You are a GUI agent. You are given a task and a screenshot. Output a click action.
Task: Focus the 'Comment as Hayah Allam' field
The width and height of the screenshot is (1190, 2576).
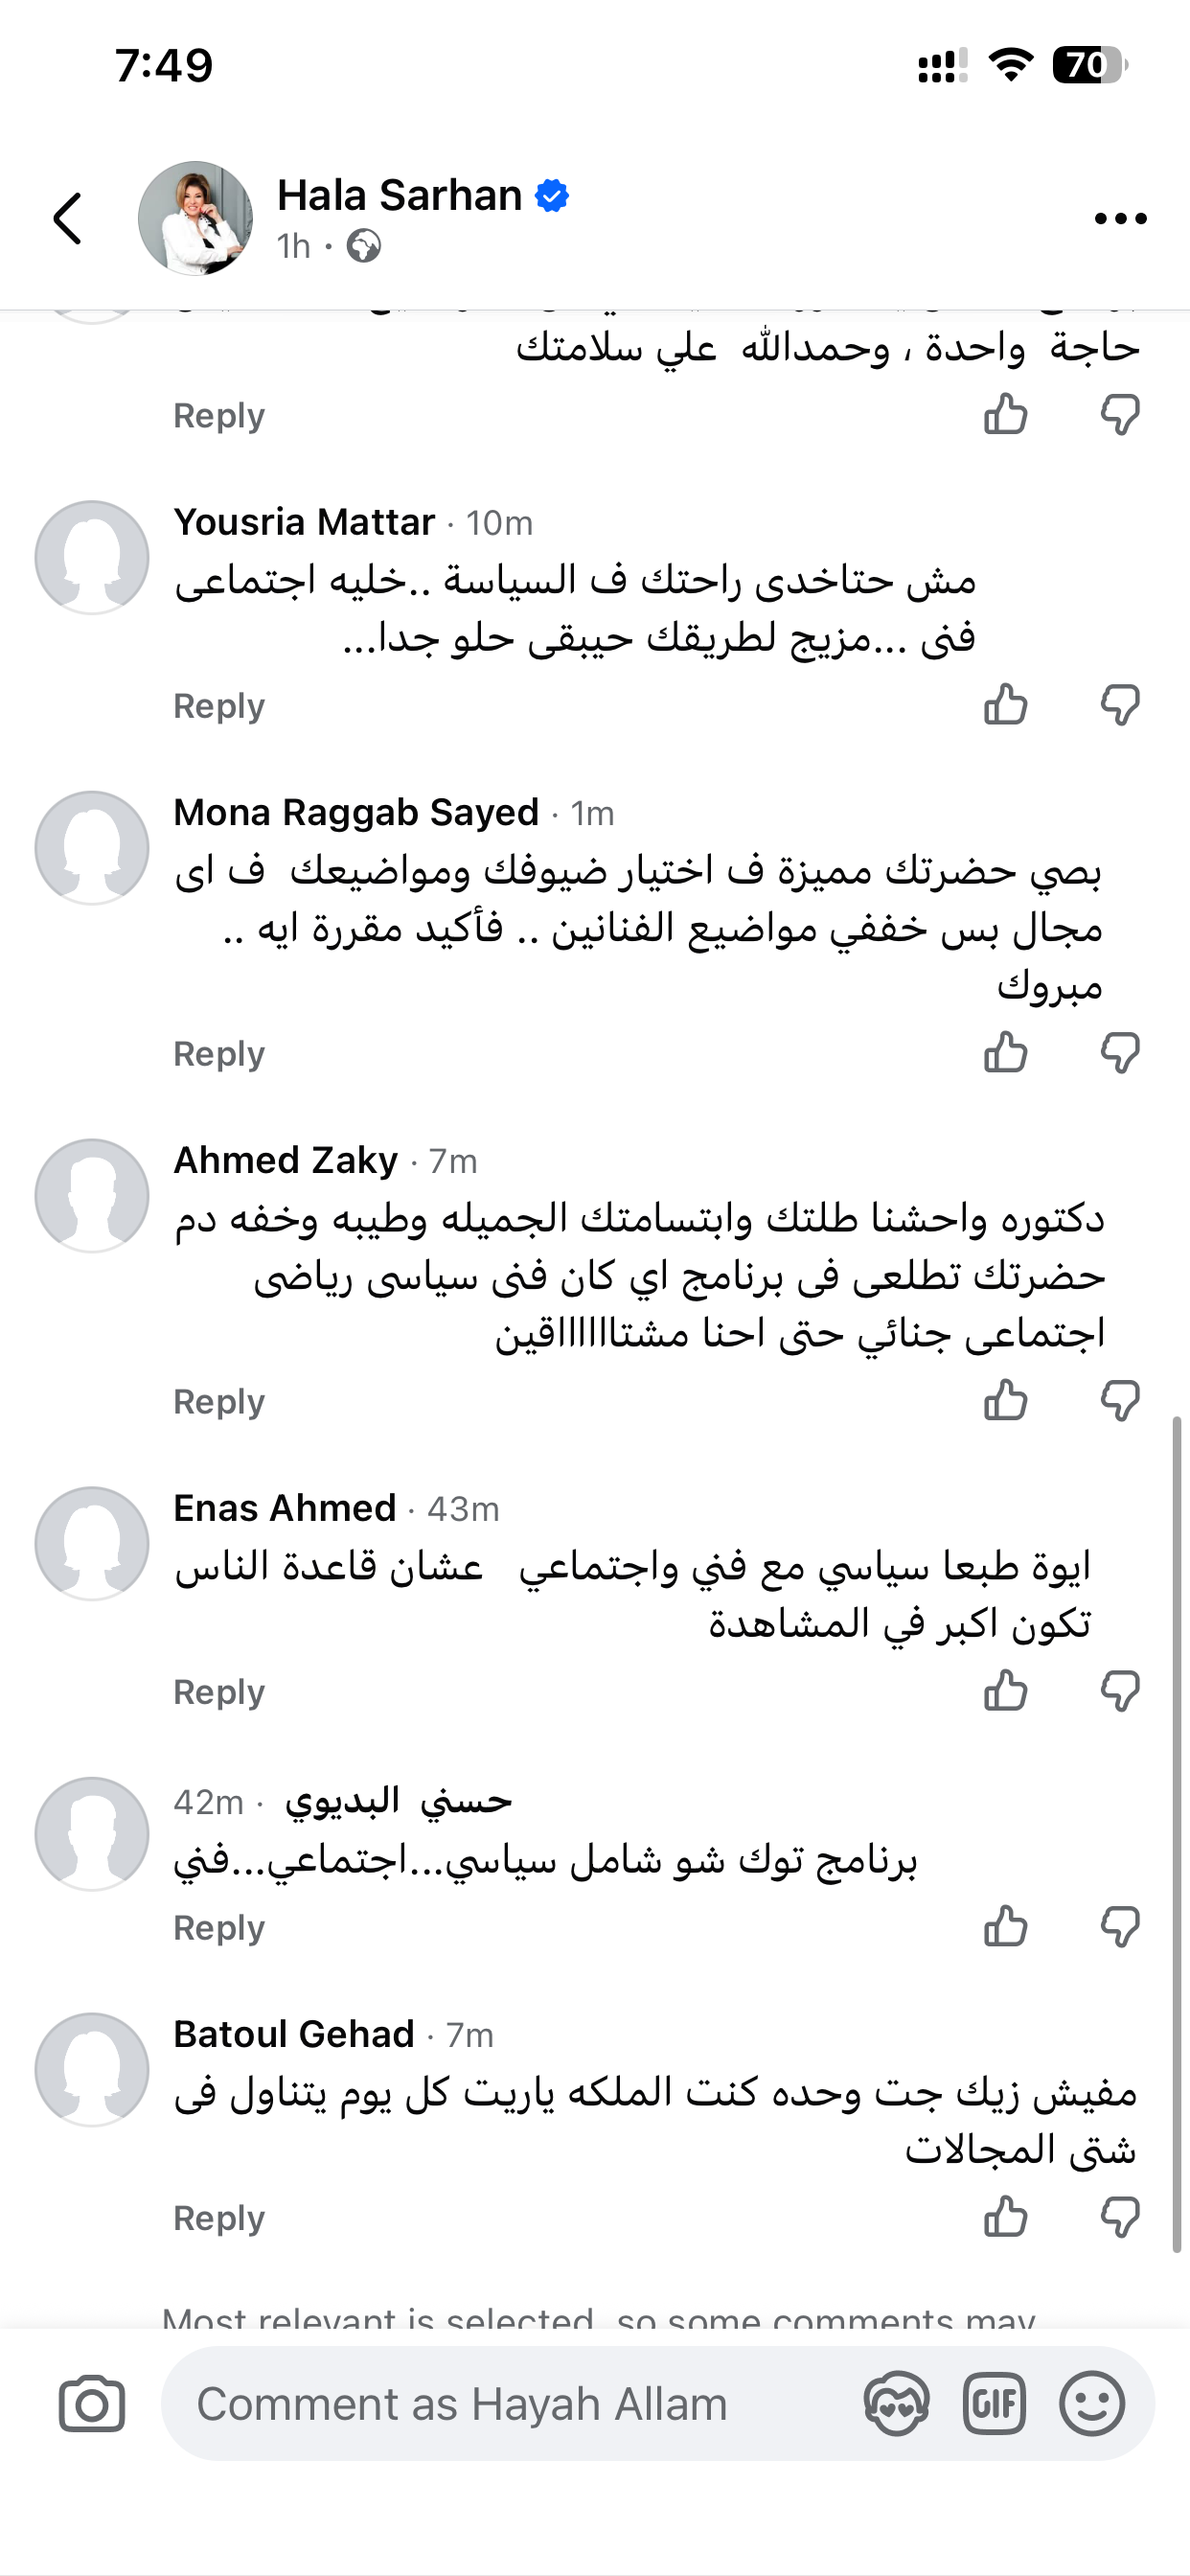pyautogui.click(x=510, y=2403)
